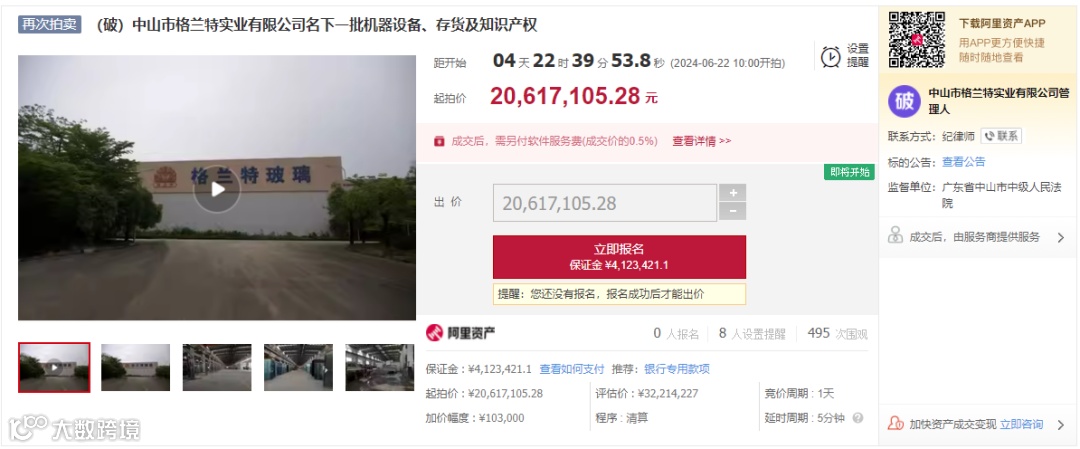This screenshot has height=449, width=1080.
Task: Decrease bid with the minus stepper
Action: tap(732, 211)
